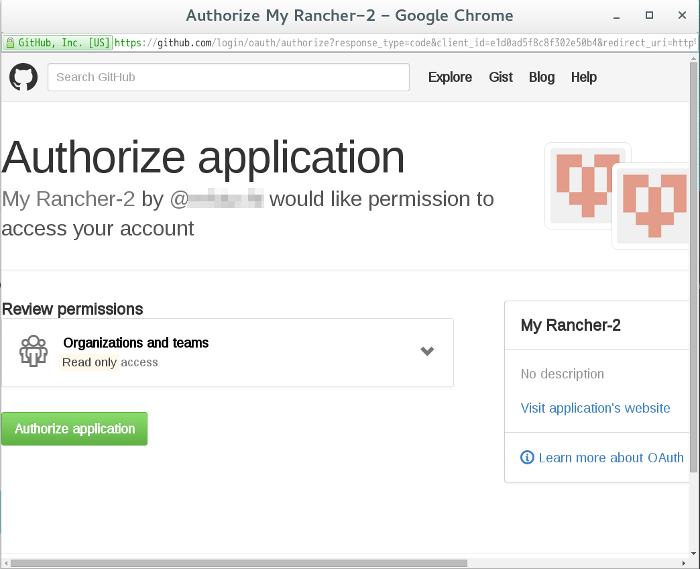700x569 pixels.
Task: Click the scroll down arrow
Action: click(693, 553)
